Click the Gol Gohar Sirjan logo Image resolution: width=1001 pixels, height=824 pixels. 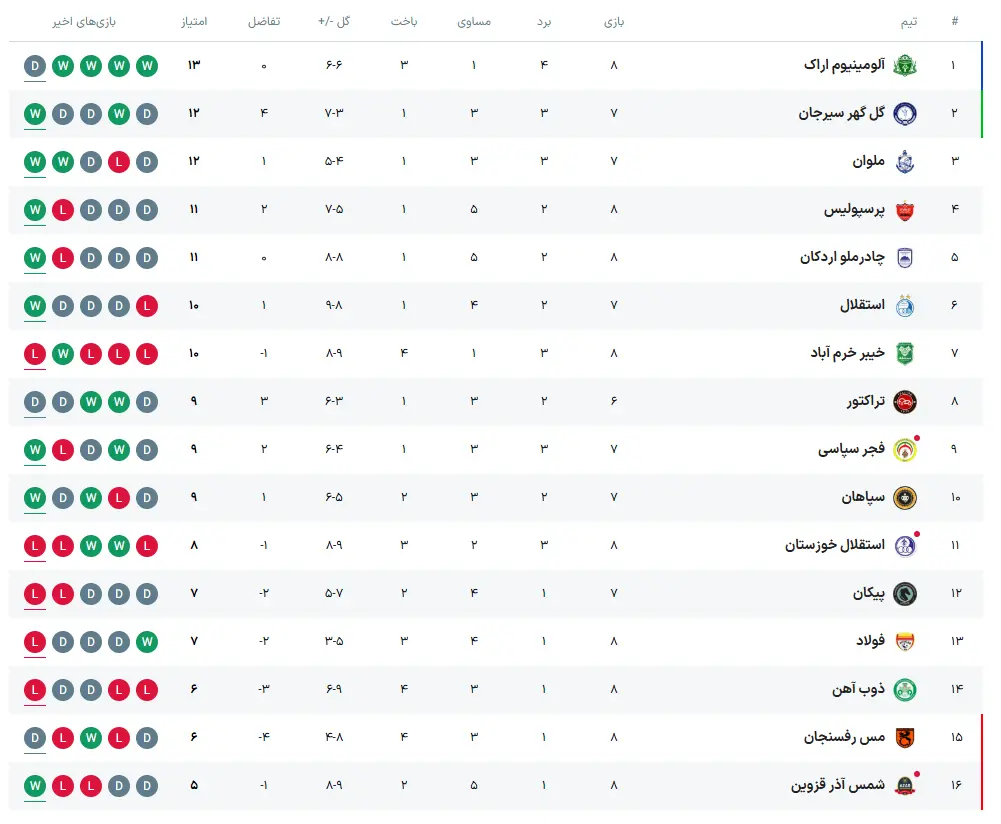[x=904, y=113]
